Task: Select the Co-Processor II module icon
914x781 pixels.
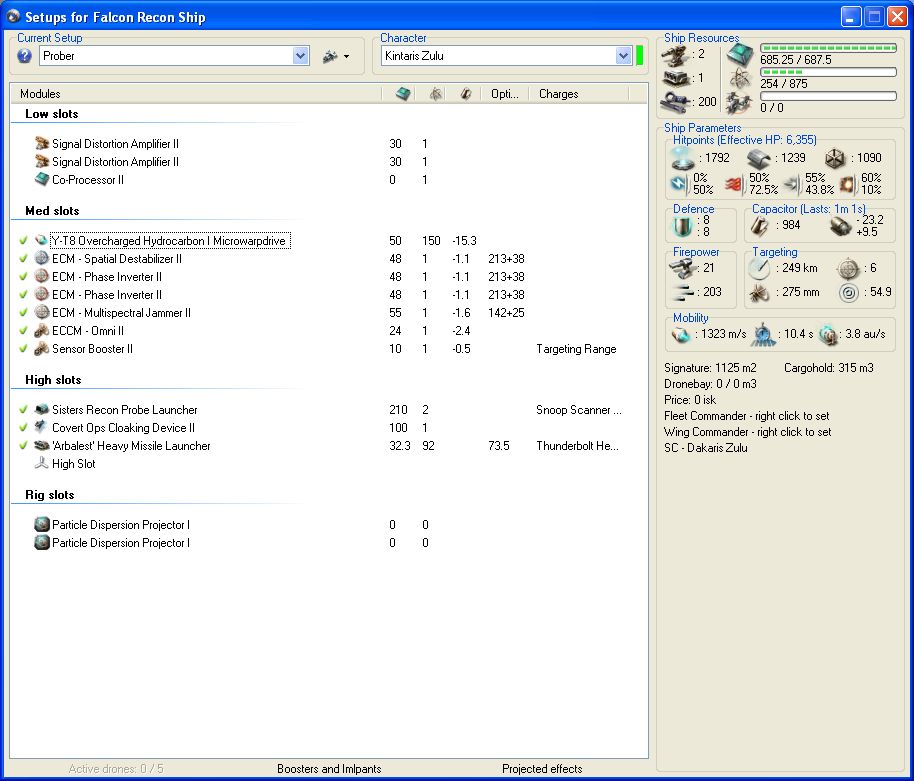Action: coord(41,179)
